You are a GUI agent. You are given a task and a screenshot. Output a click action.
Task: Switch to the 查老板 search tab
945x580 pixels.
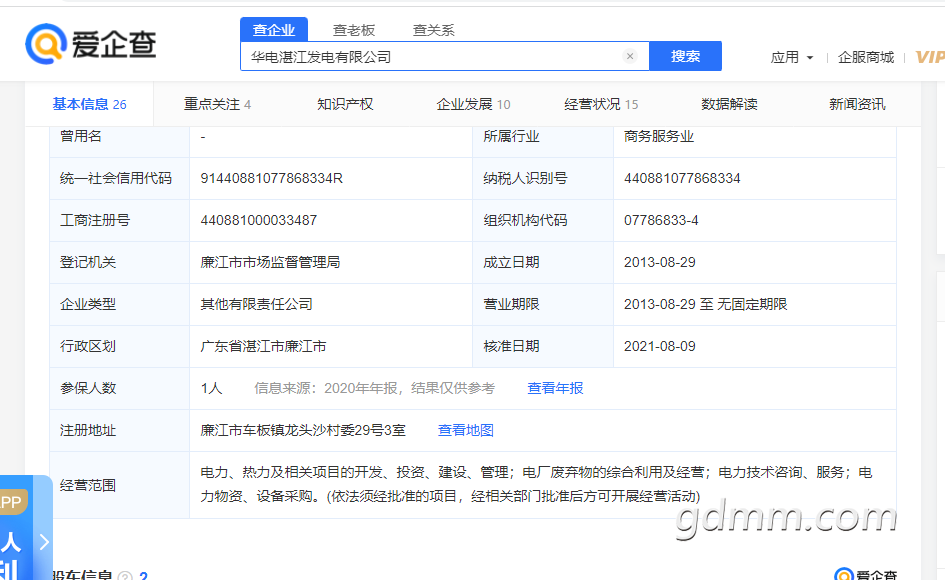click(x=354, y=30)
